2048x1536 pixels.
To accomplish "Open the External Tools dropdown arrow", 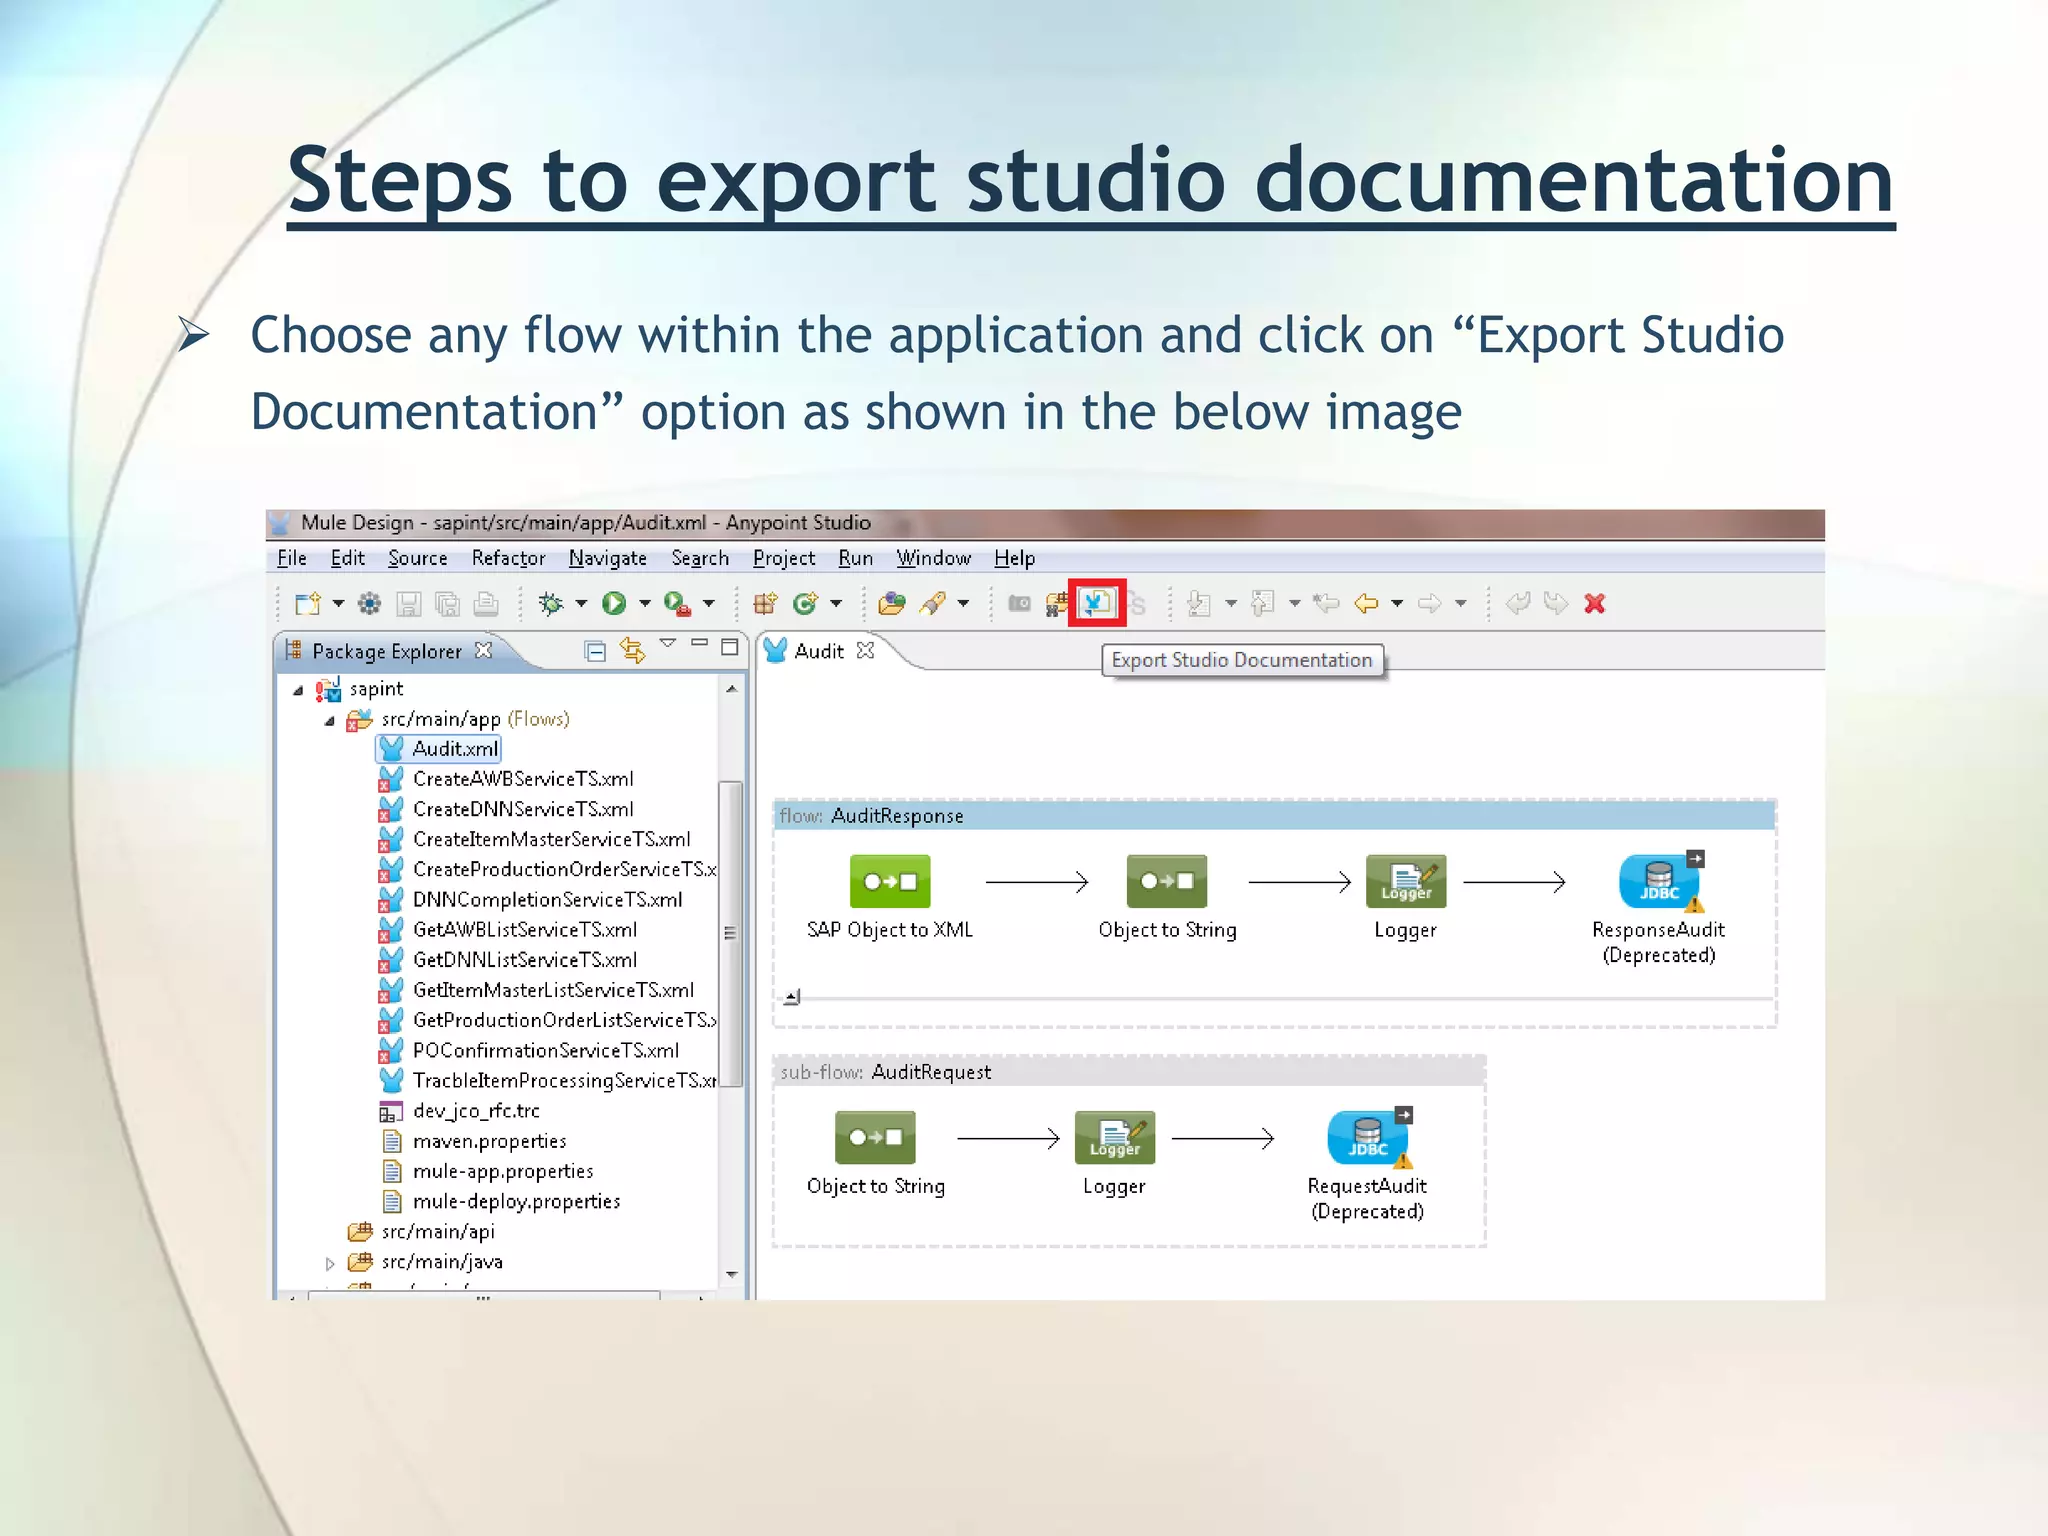I will coord(709,603).
